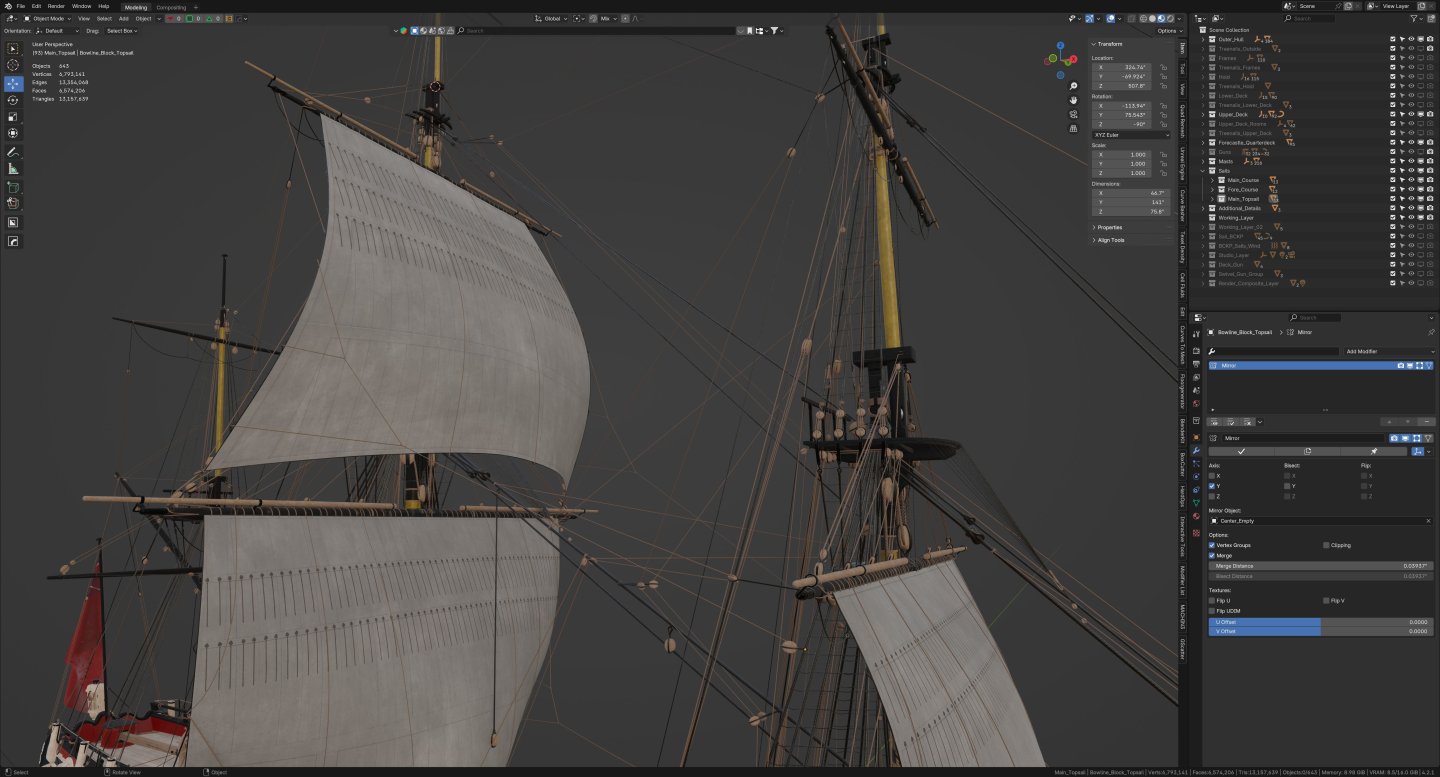This screenshot has height=777, width=1440.
Task: Open the viewport Options popover
Action: coord(1168,31)
